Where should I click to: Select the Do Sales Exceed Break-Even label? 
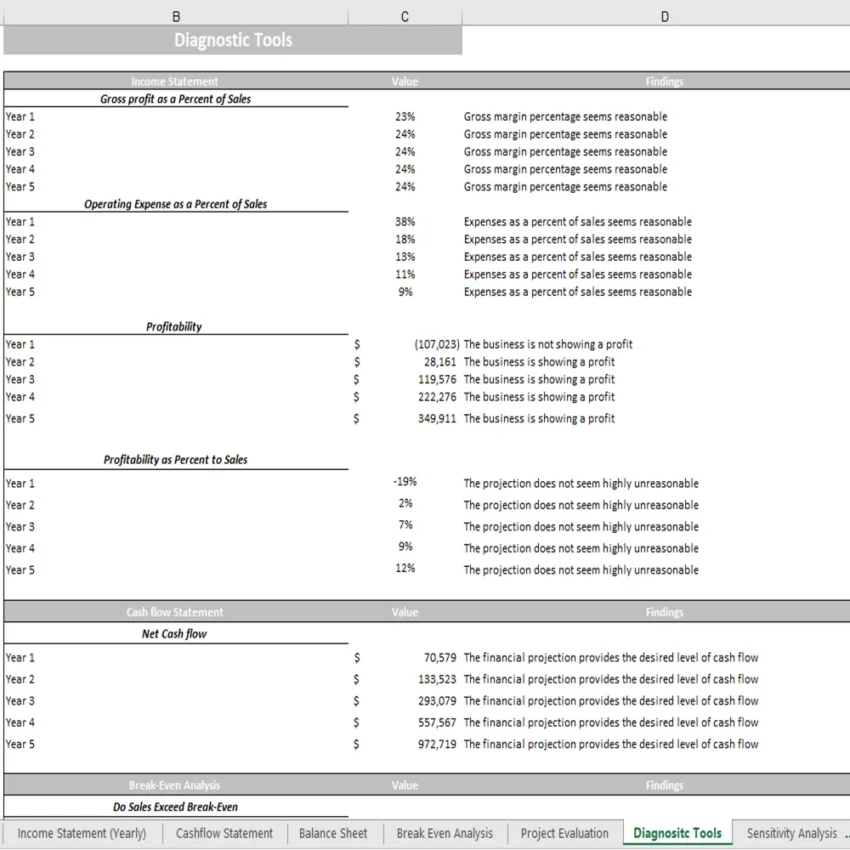(x=176, y=806)
